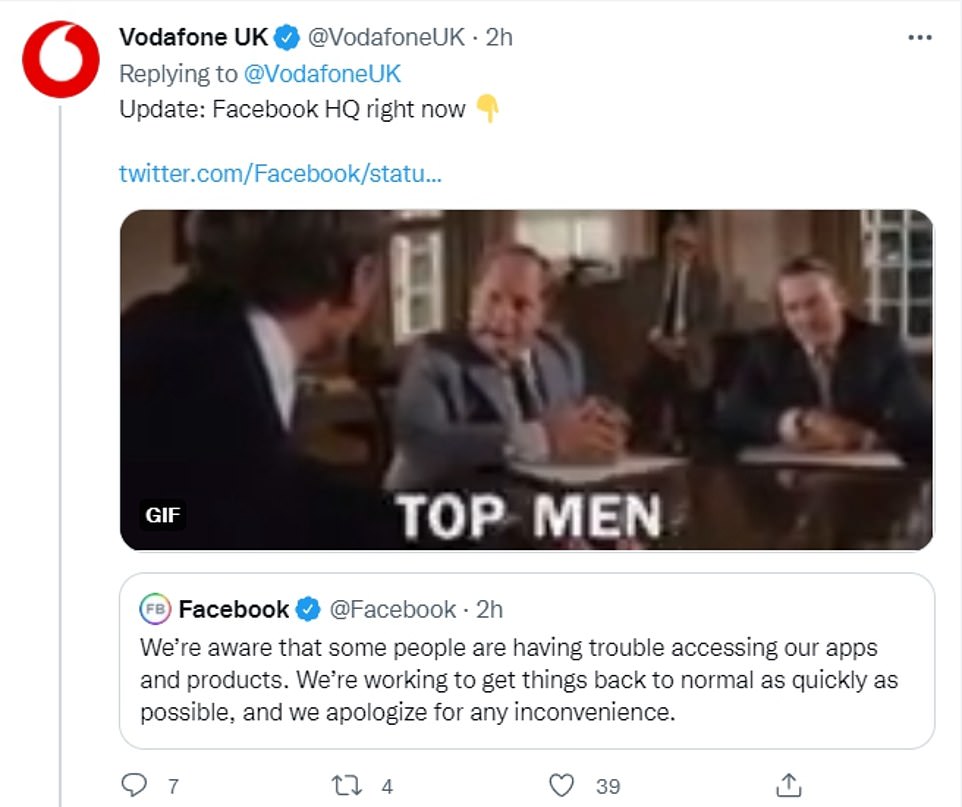
Task: Open the three-dot more options menu
Action: [919, 38]
